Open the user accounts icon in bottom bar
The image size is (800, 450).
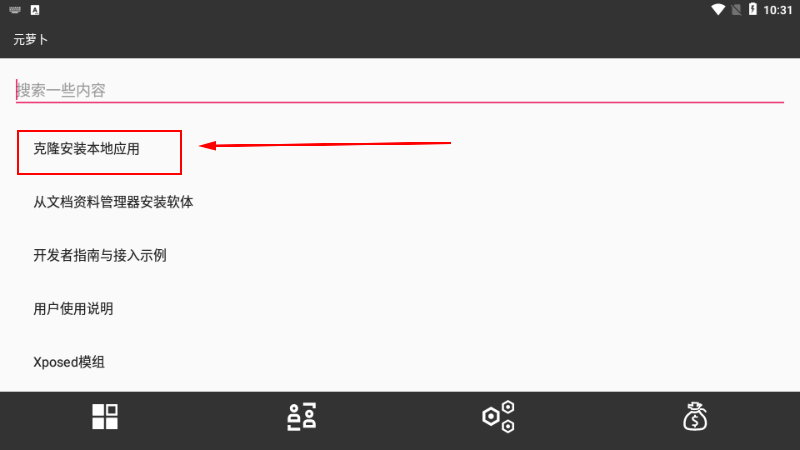pos(302,417)
